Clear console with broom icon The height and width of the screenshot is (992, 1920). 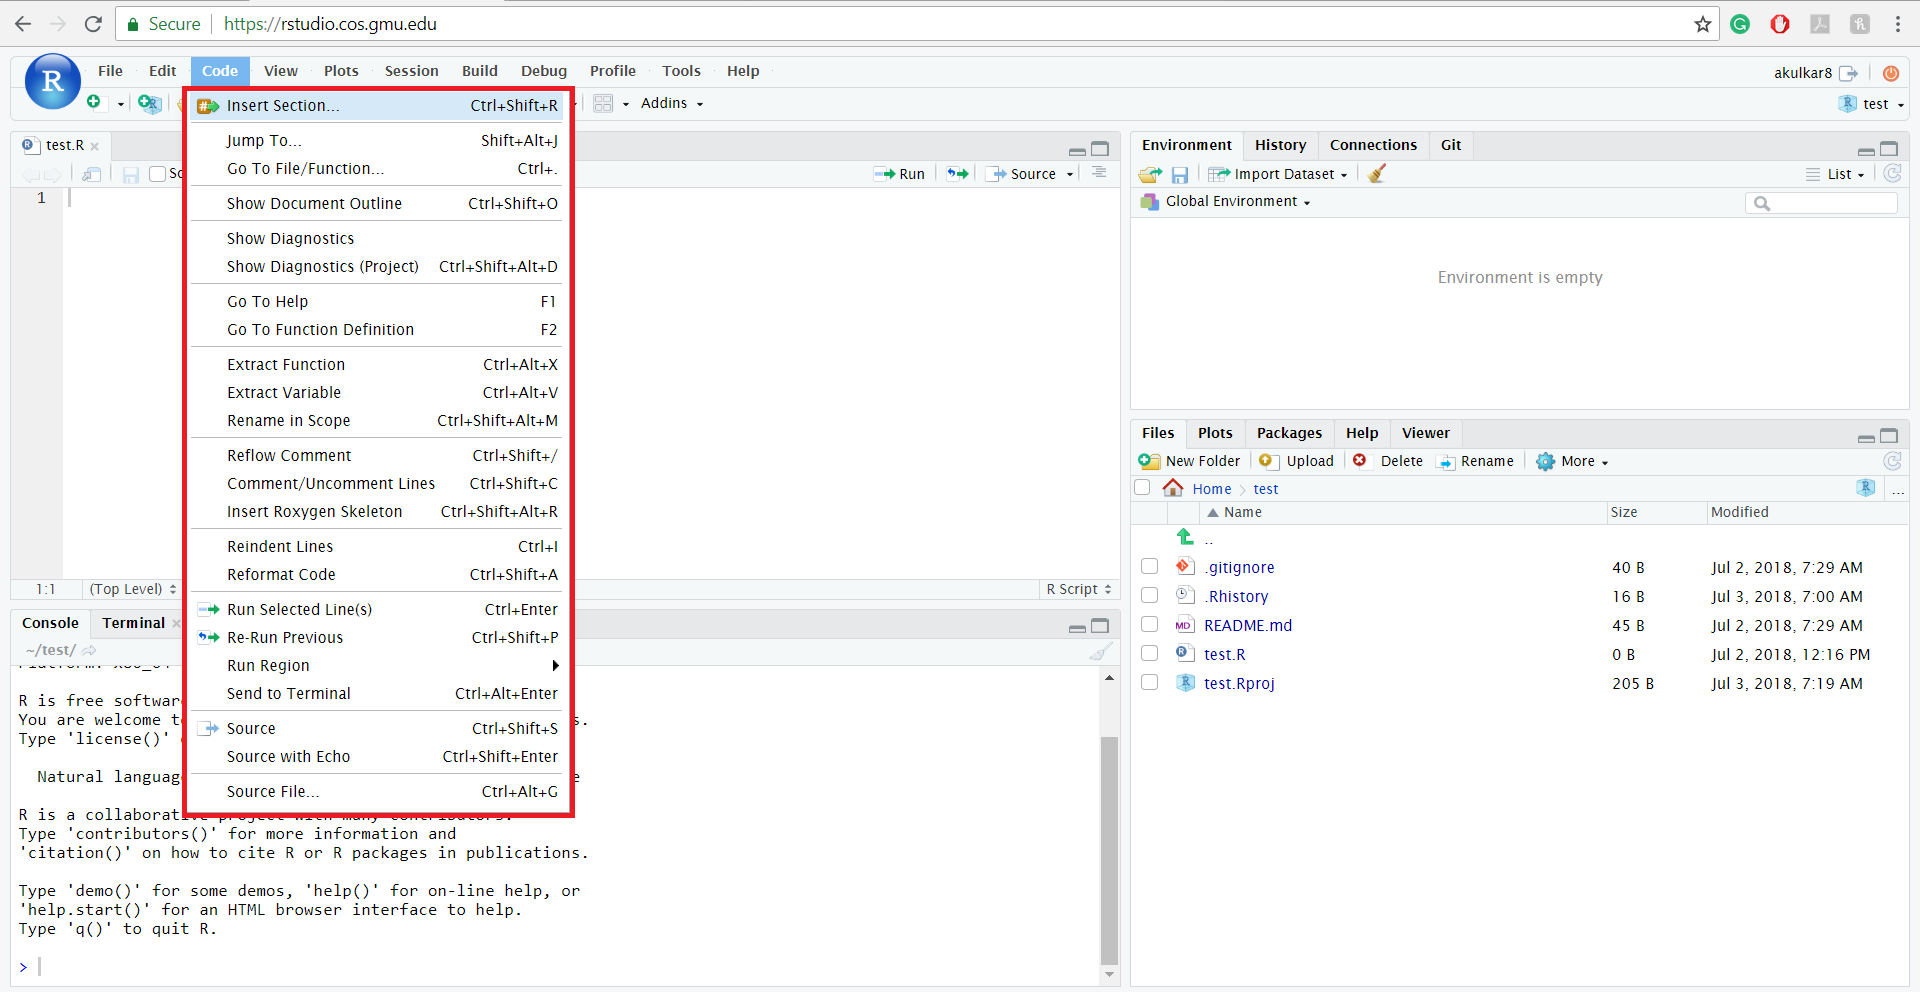(1100, 652)
